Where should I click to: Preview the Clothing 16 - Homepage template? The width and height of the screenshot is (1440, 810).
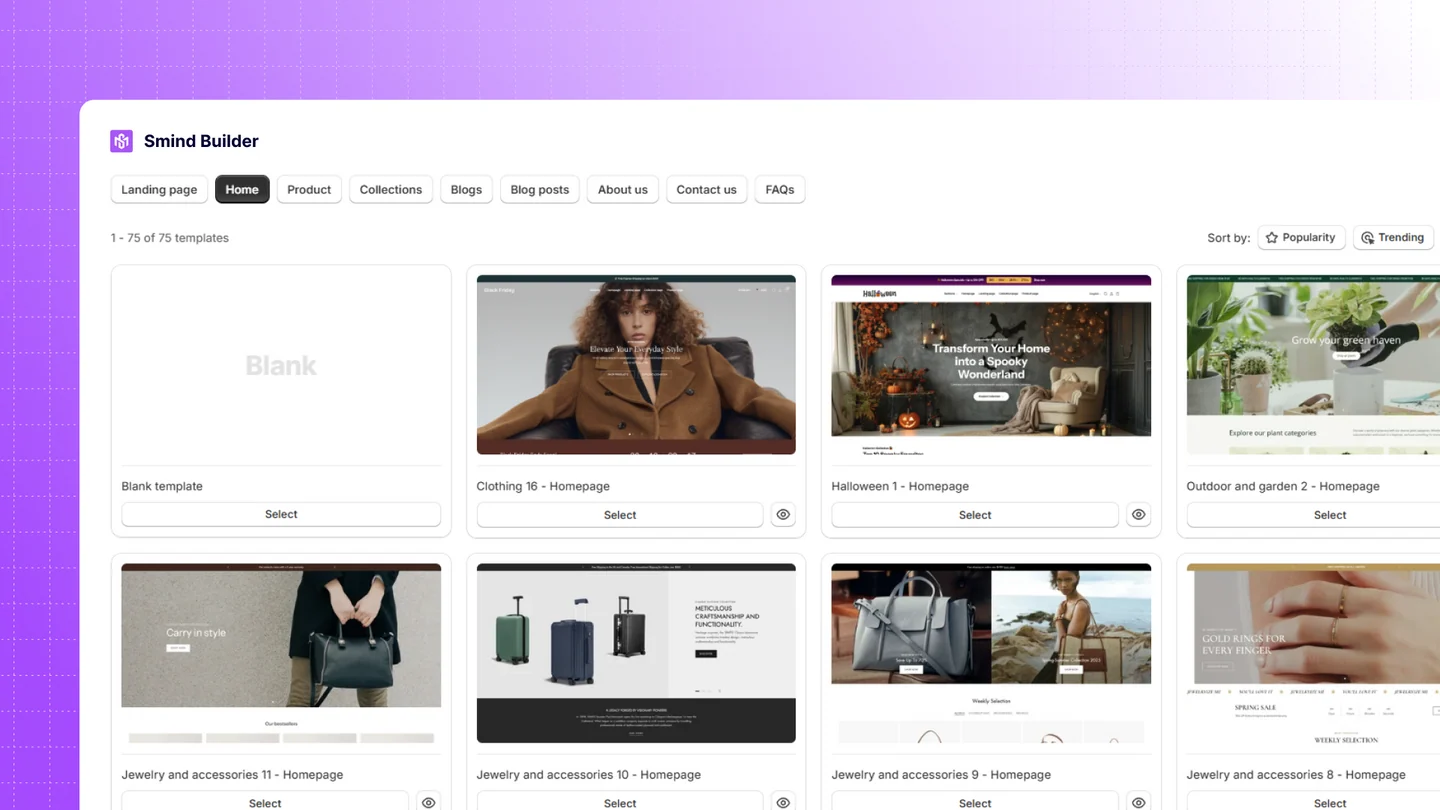(x=783, y=515)
